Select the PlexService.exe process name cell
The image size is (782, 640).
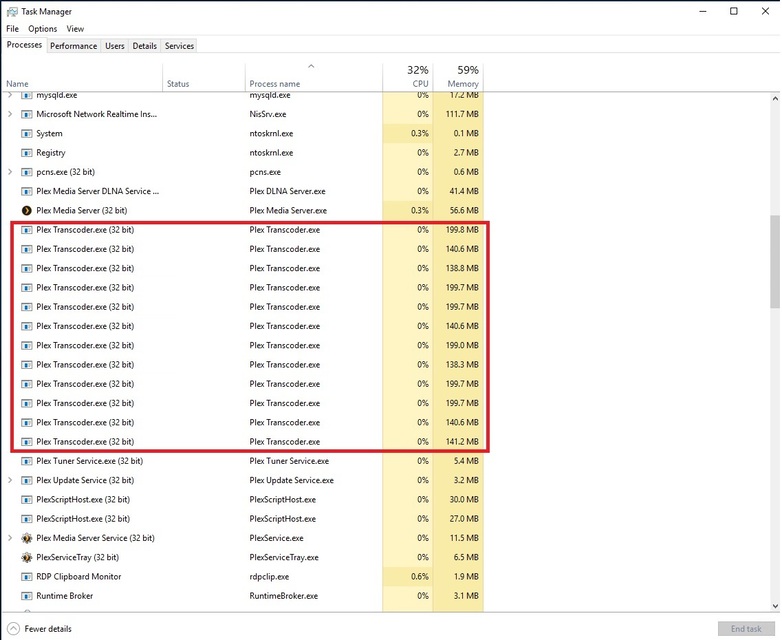[x=276, y=538]
